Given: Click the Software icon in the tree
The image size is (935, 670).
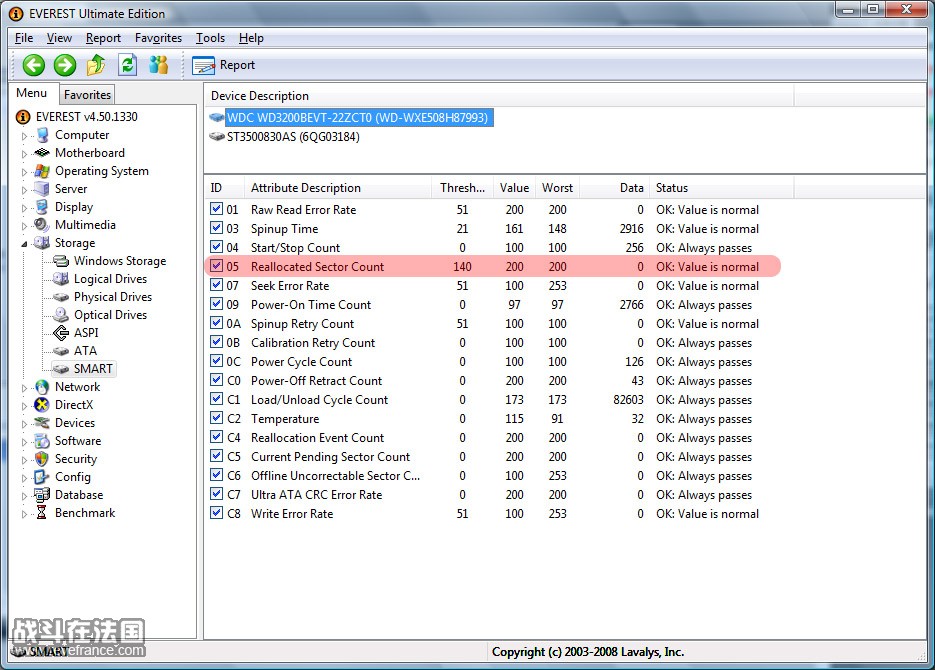Looking at the screenshot, I should click(x=42, y=441).
